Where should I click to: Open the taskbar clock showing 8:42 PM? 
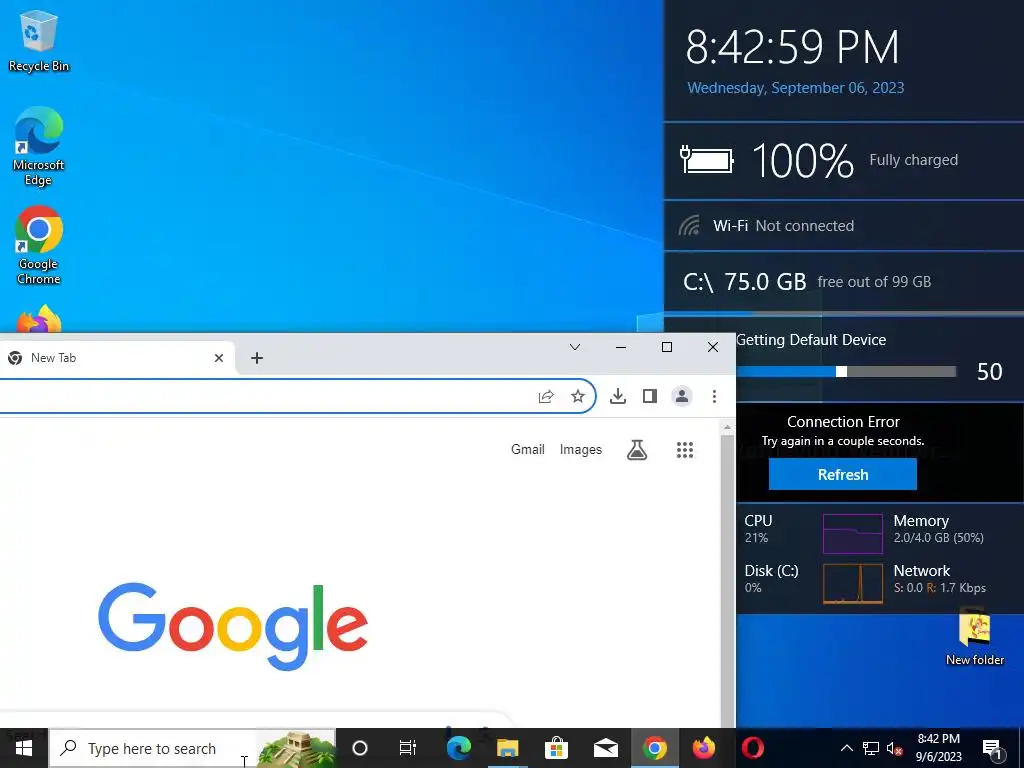click(938, 748)
